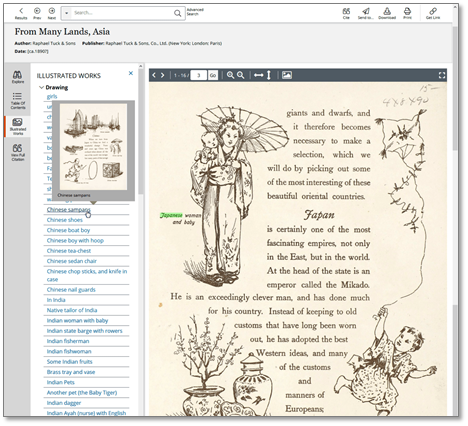Open Indian woman with baby link
Image resolution: width=468 pixels, height=426 pixels.
tap(77, 321)
